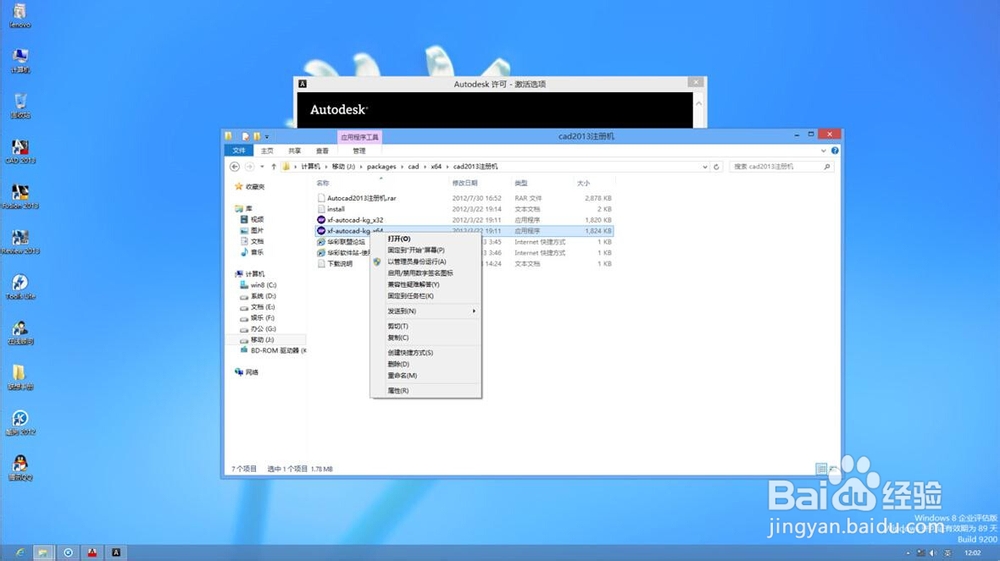
Task: Click the packages breadcrumb in the address bar
Action: tap(381, 166)
